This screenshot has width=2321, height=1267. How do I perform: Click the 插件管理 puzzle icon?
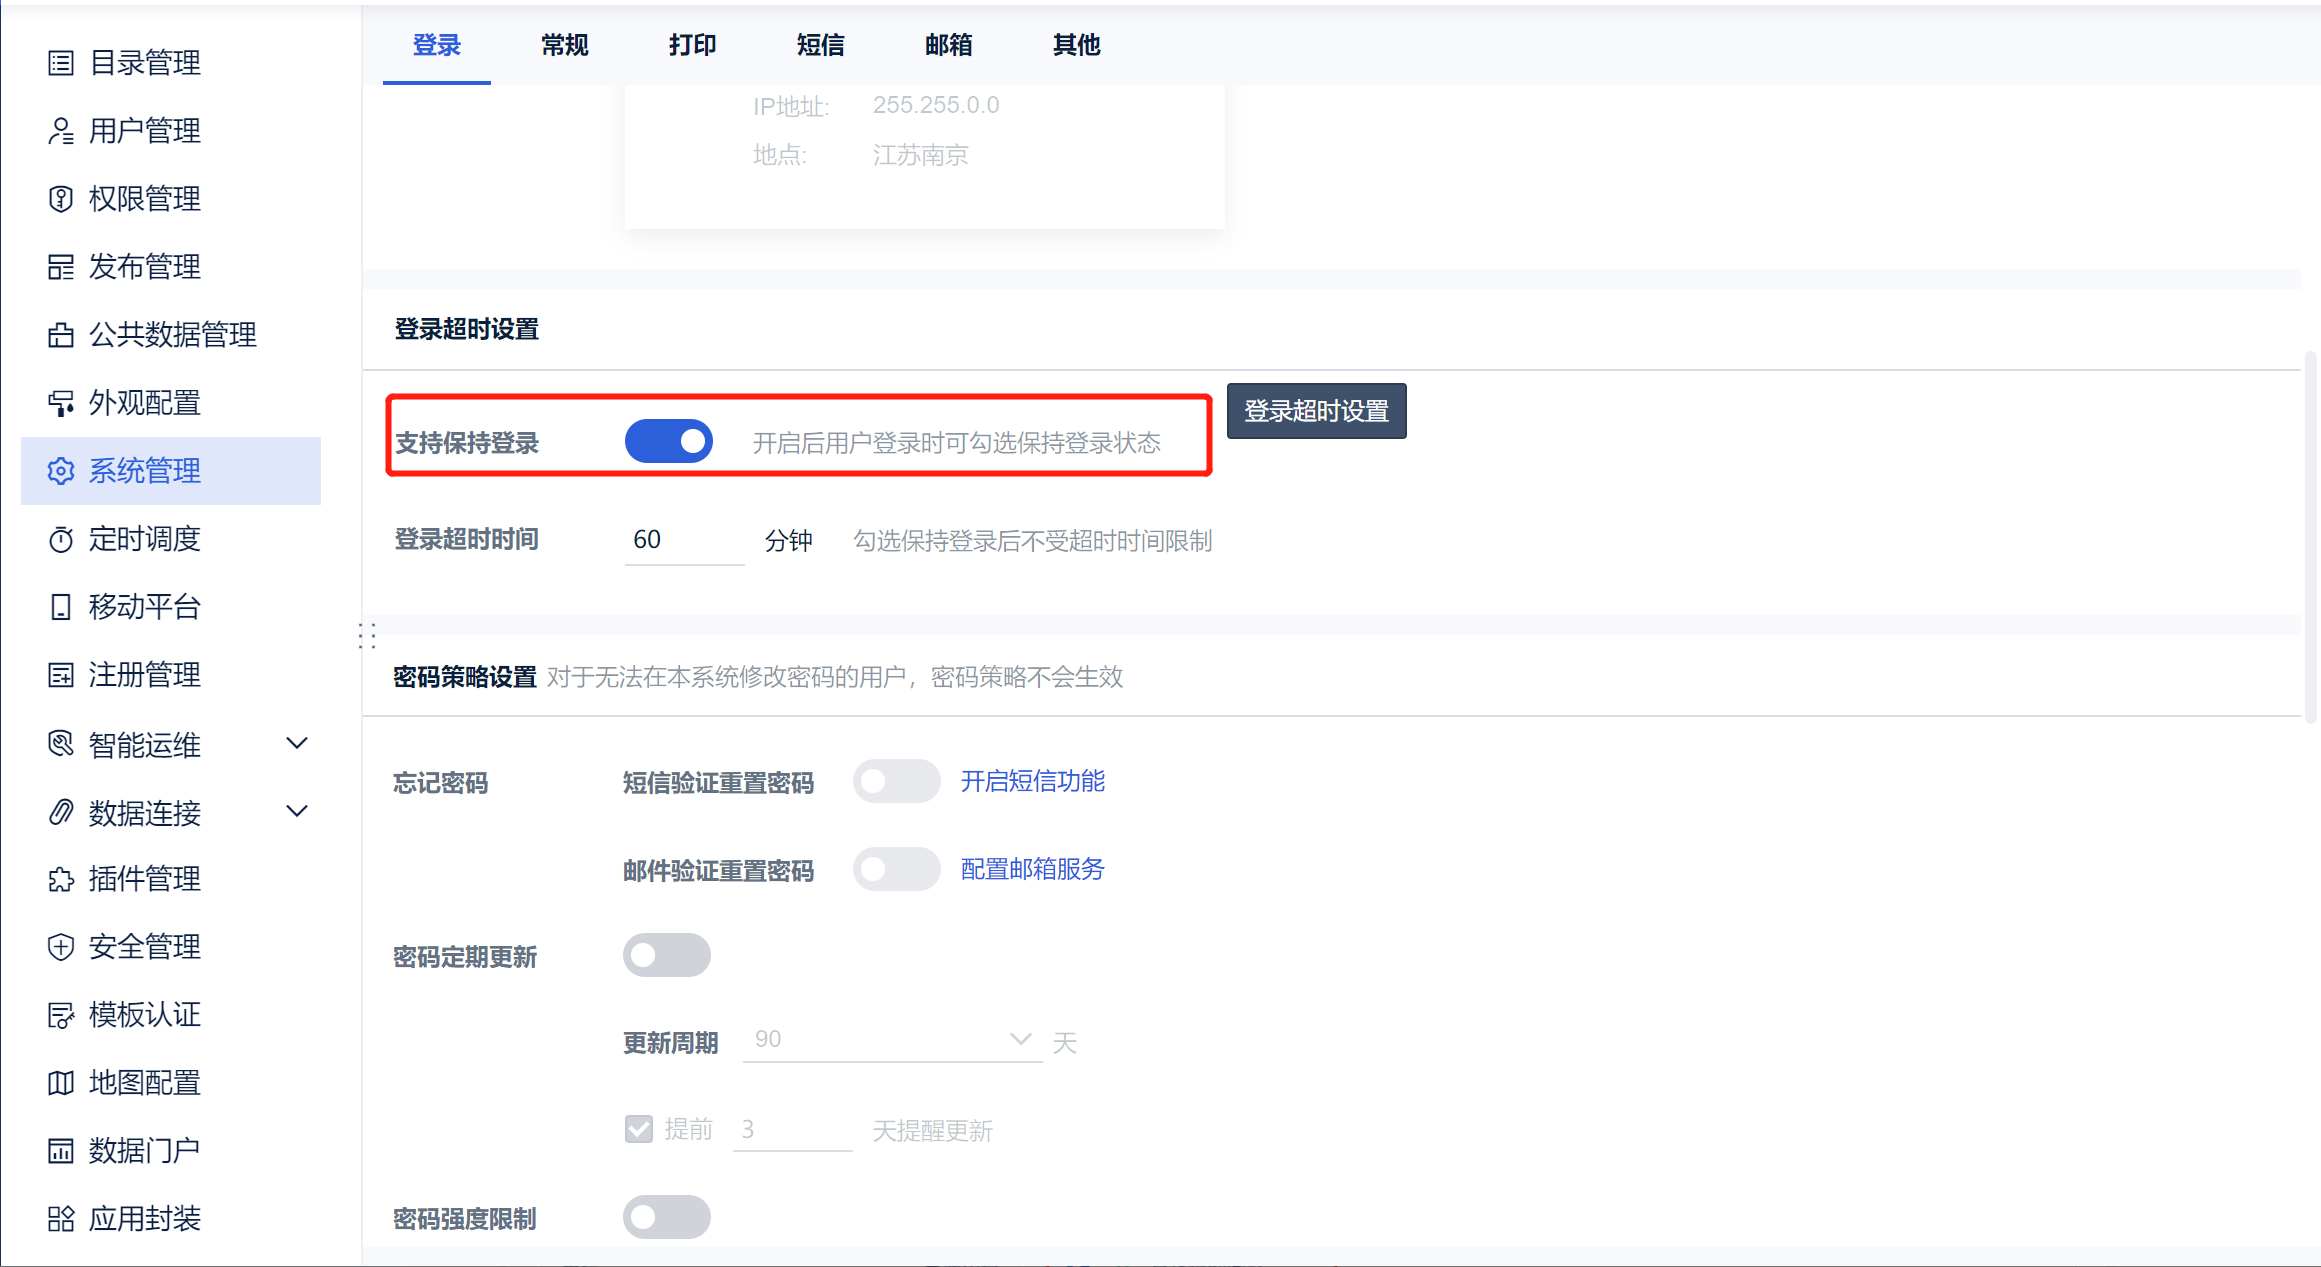pyautogui.click(x=61, y=879)
